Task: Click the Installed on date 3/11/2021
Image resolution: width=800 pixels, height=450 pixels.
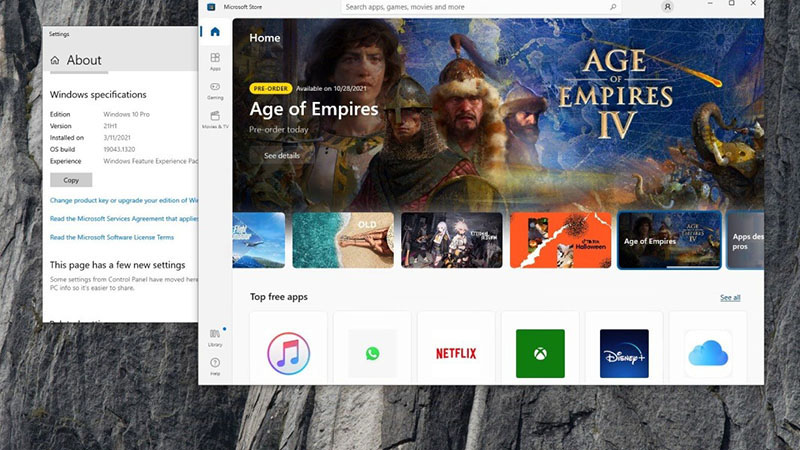Action: click(x=117, y=138)
